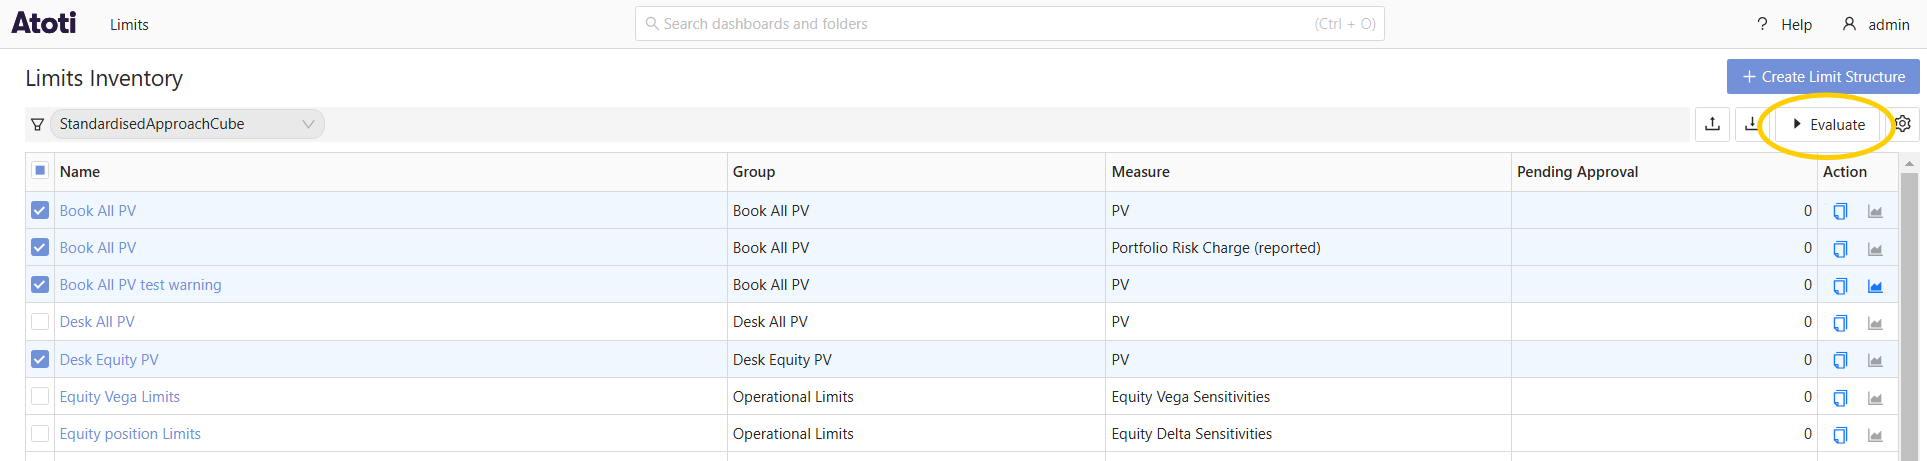Click Create Limit Structure button
This screenshot has height=461, width=1927.
1822,77
